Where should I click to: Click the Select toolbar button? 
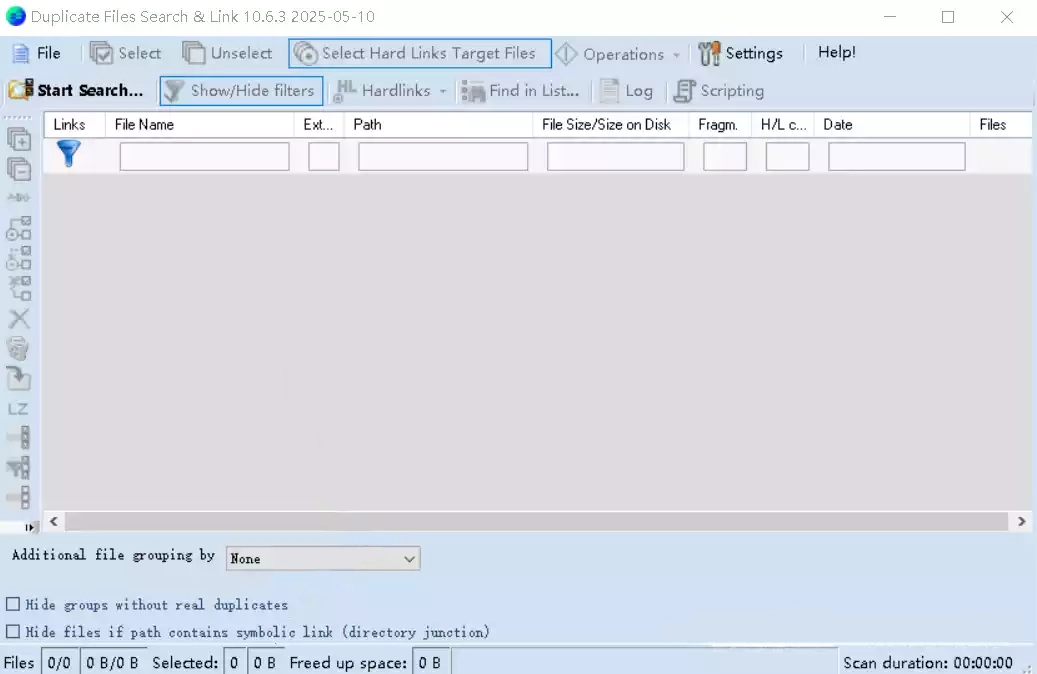tap(126, 53)
